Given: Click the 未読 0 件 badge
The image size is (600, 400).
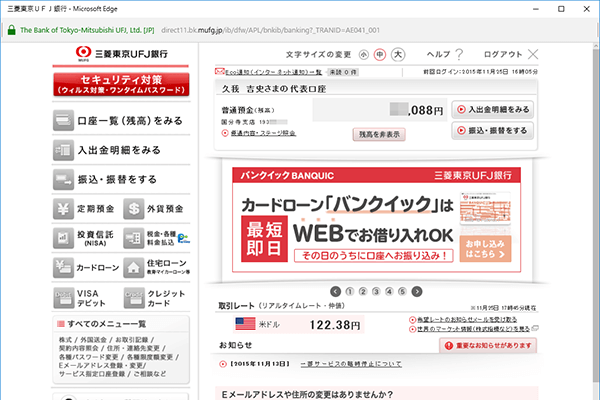Looking at the screenshot, I should coord(343,72).
